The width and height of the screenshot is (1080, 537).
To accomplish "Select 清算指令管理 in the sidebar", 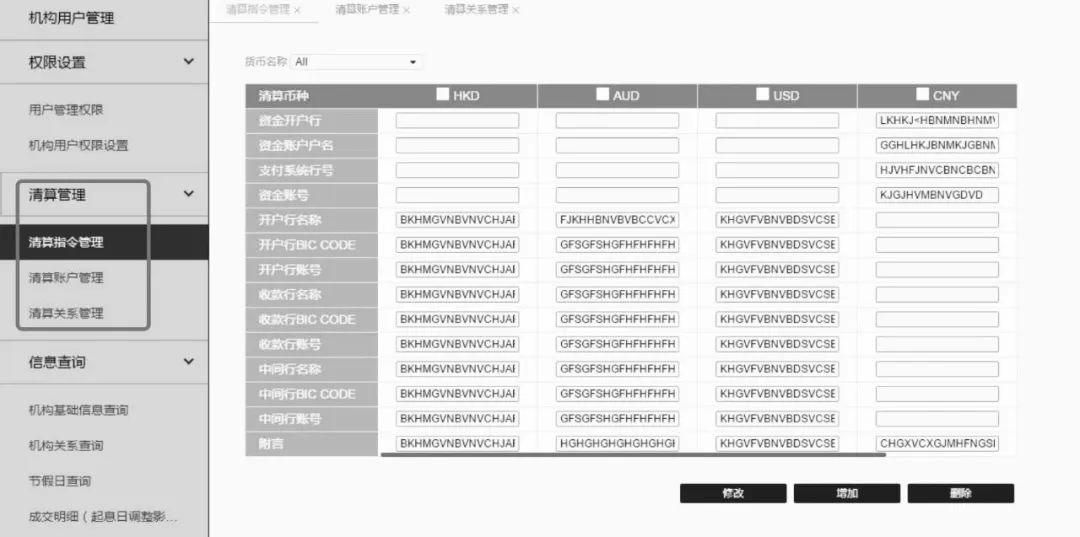I will coord(104,242).
